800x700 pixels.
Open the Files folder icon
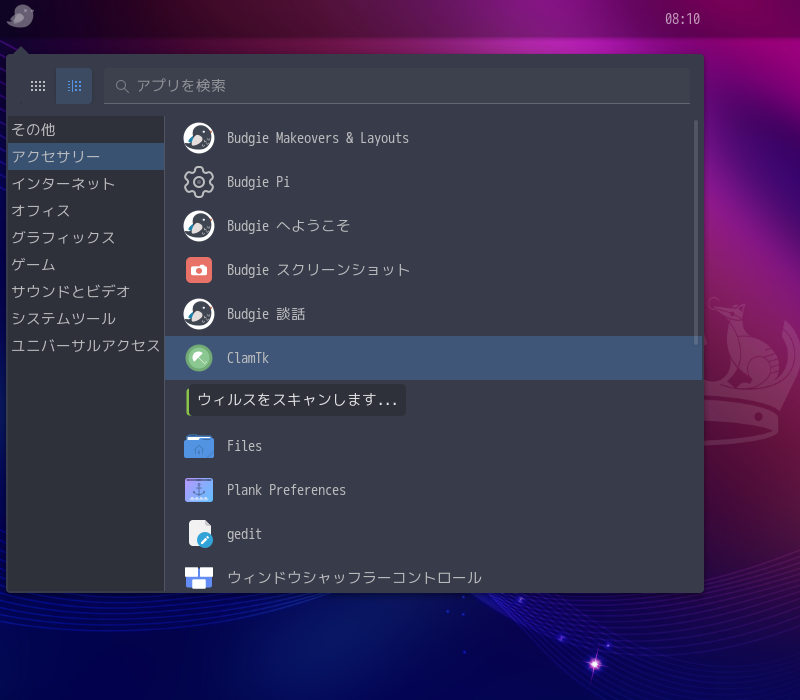(199, 446)
